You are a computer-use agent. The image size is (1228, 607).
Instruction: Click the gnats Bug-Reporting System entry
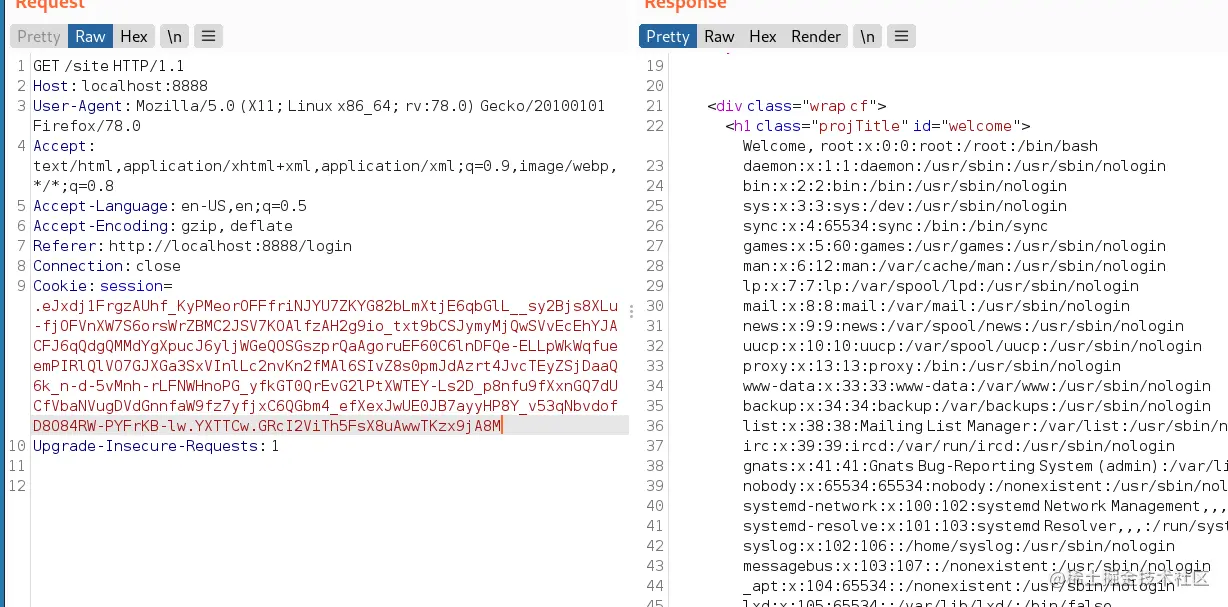coord(985,466)
